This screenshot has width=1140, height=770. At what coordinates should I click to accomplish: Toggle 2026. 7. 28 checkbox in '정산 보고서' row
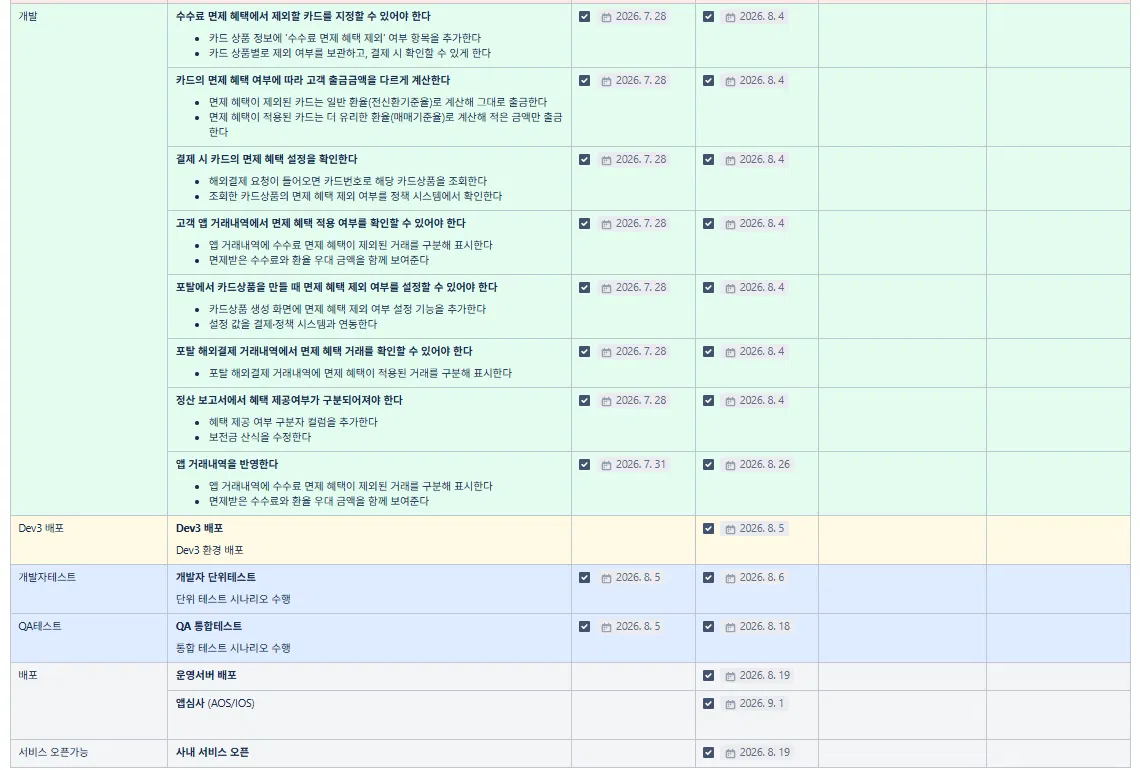point(585,401)
